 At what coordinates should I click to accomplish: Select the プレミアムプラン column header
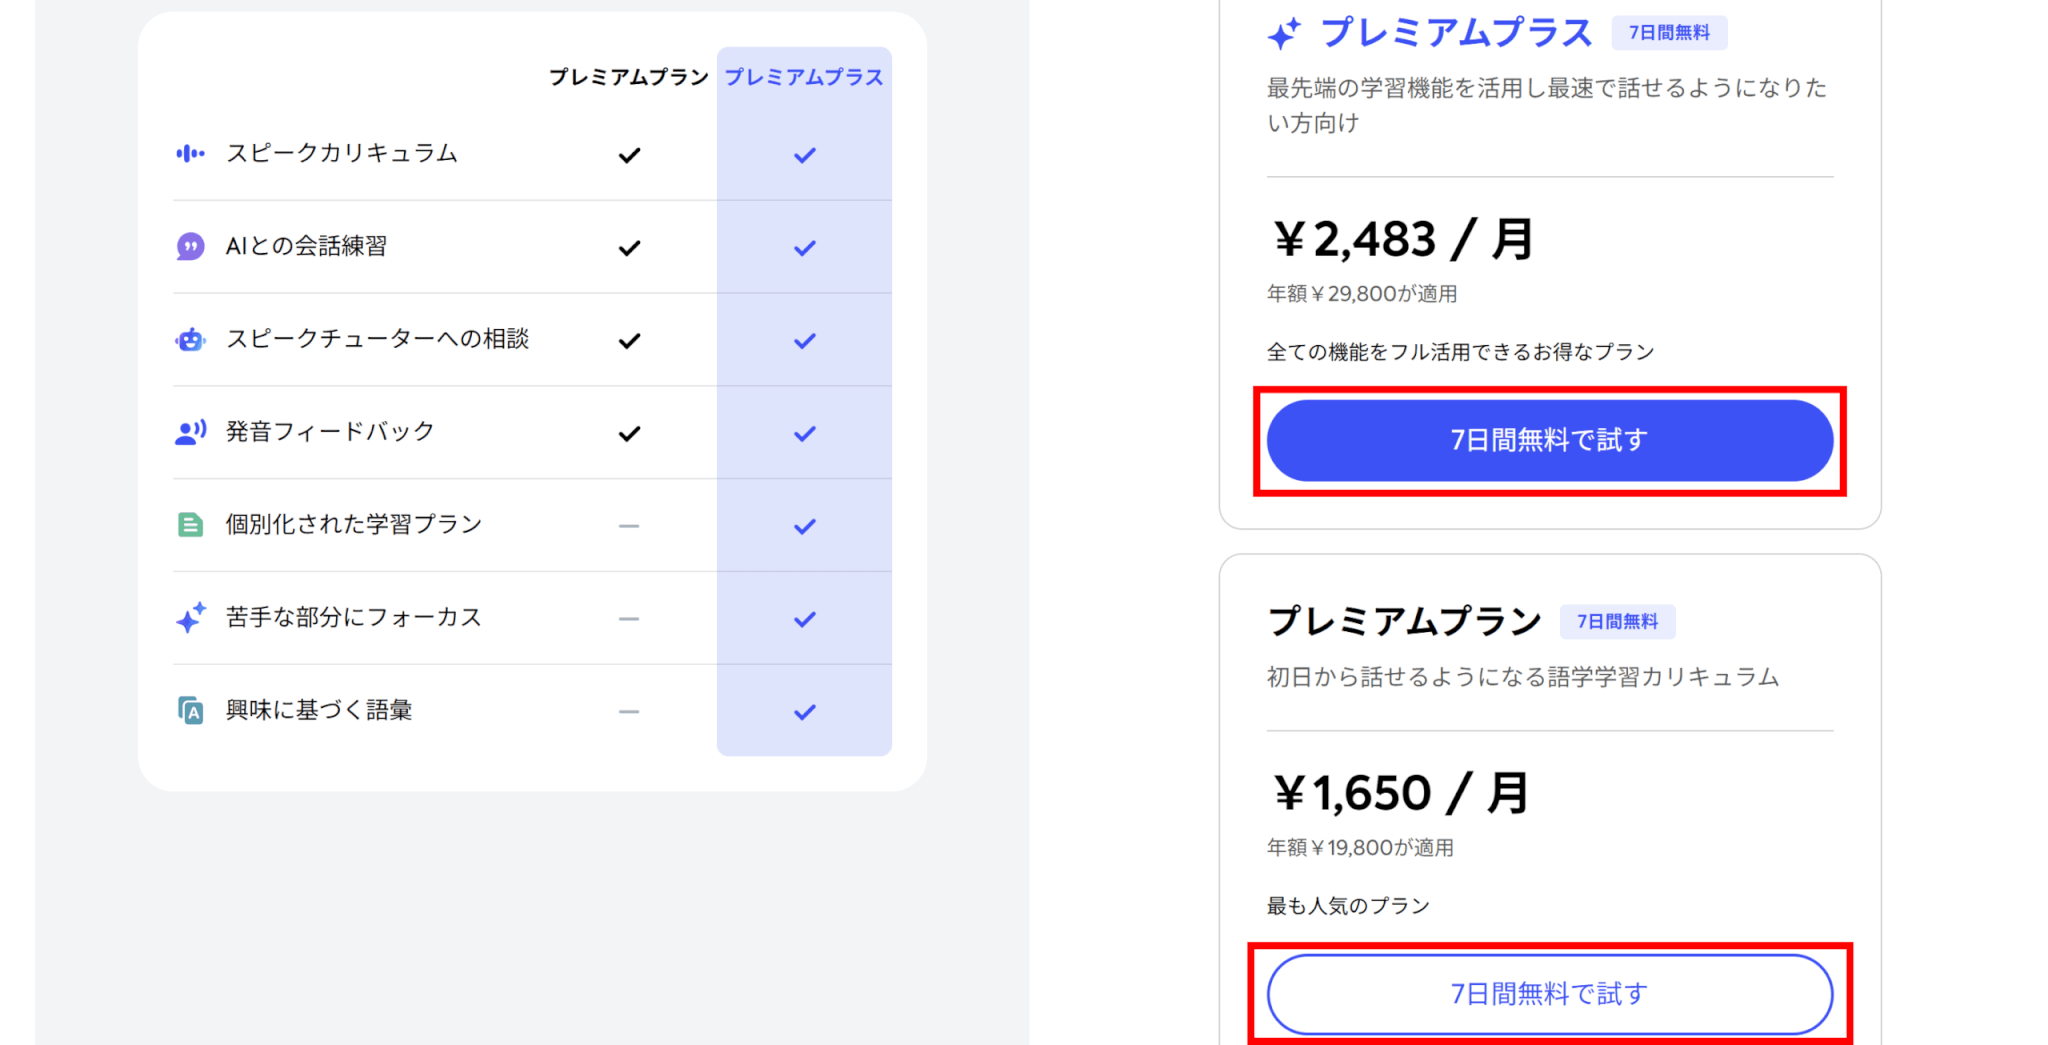point(628,77)
